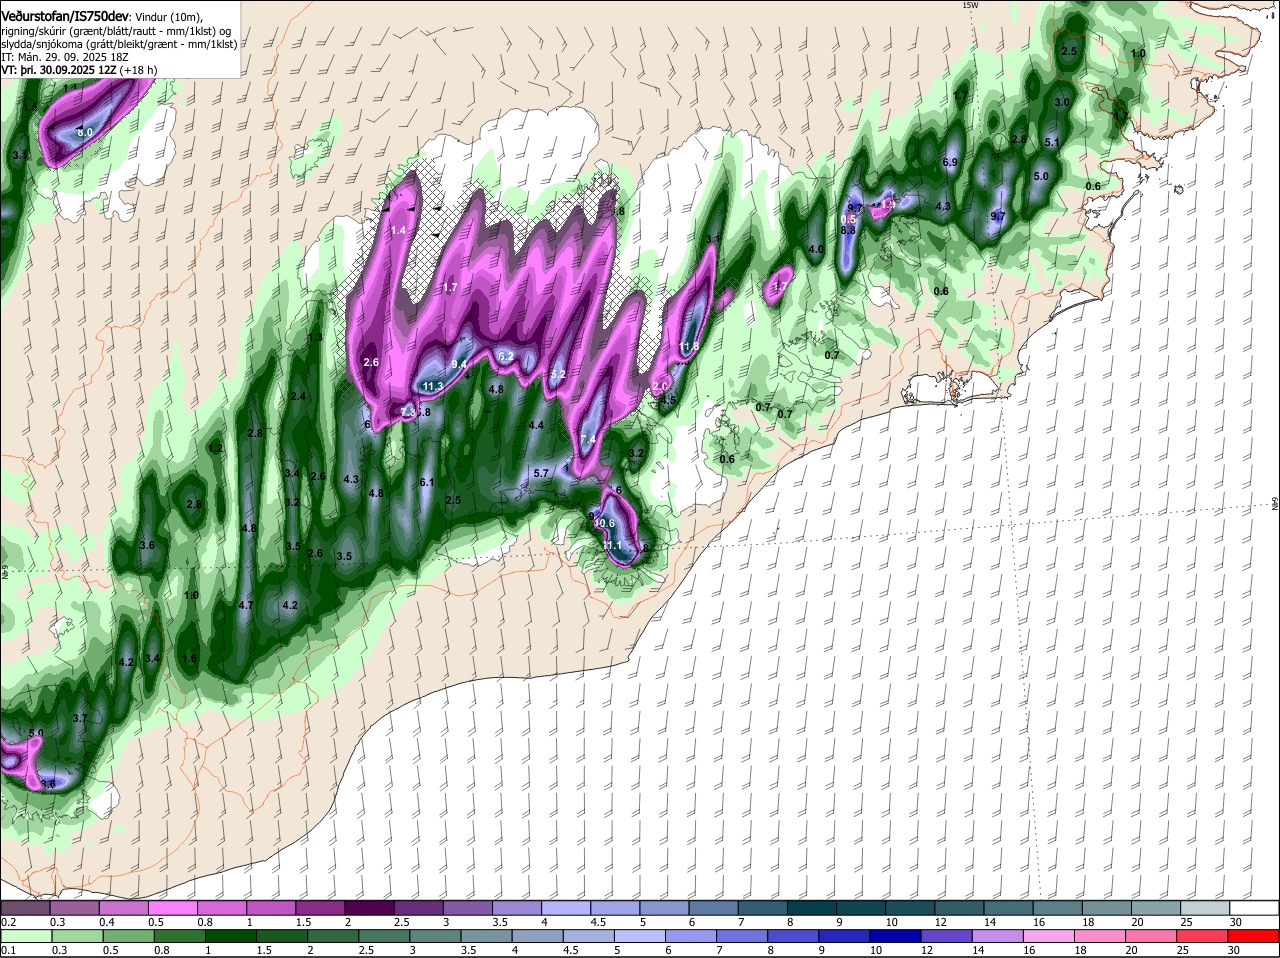Click the 5.1 precipitation value
Image resolution: width=1280 pixels, height=958 pixels.
point(1052,143)
